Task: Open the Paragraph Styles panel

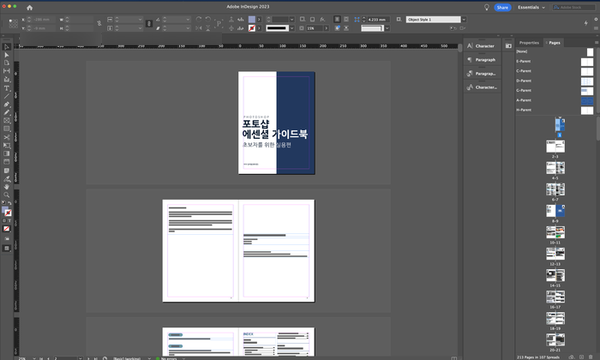Action: (x=481, y=73)
